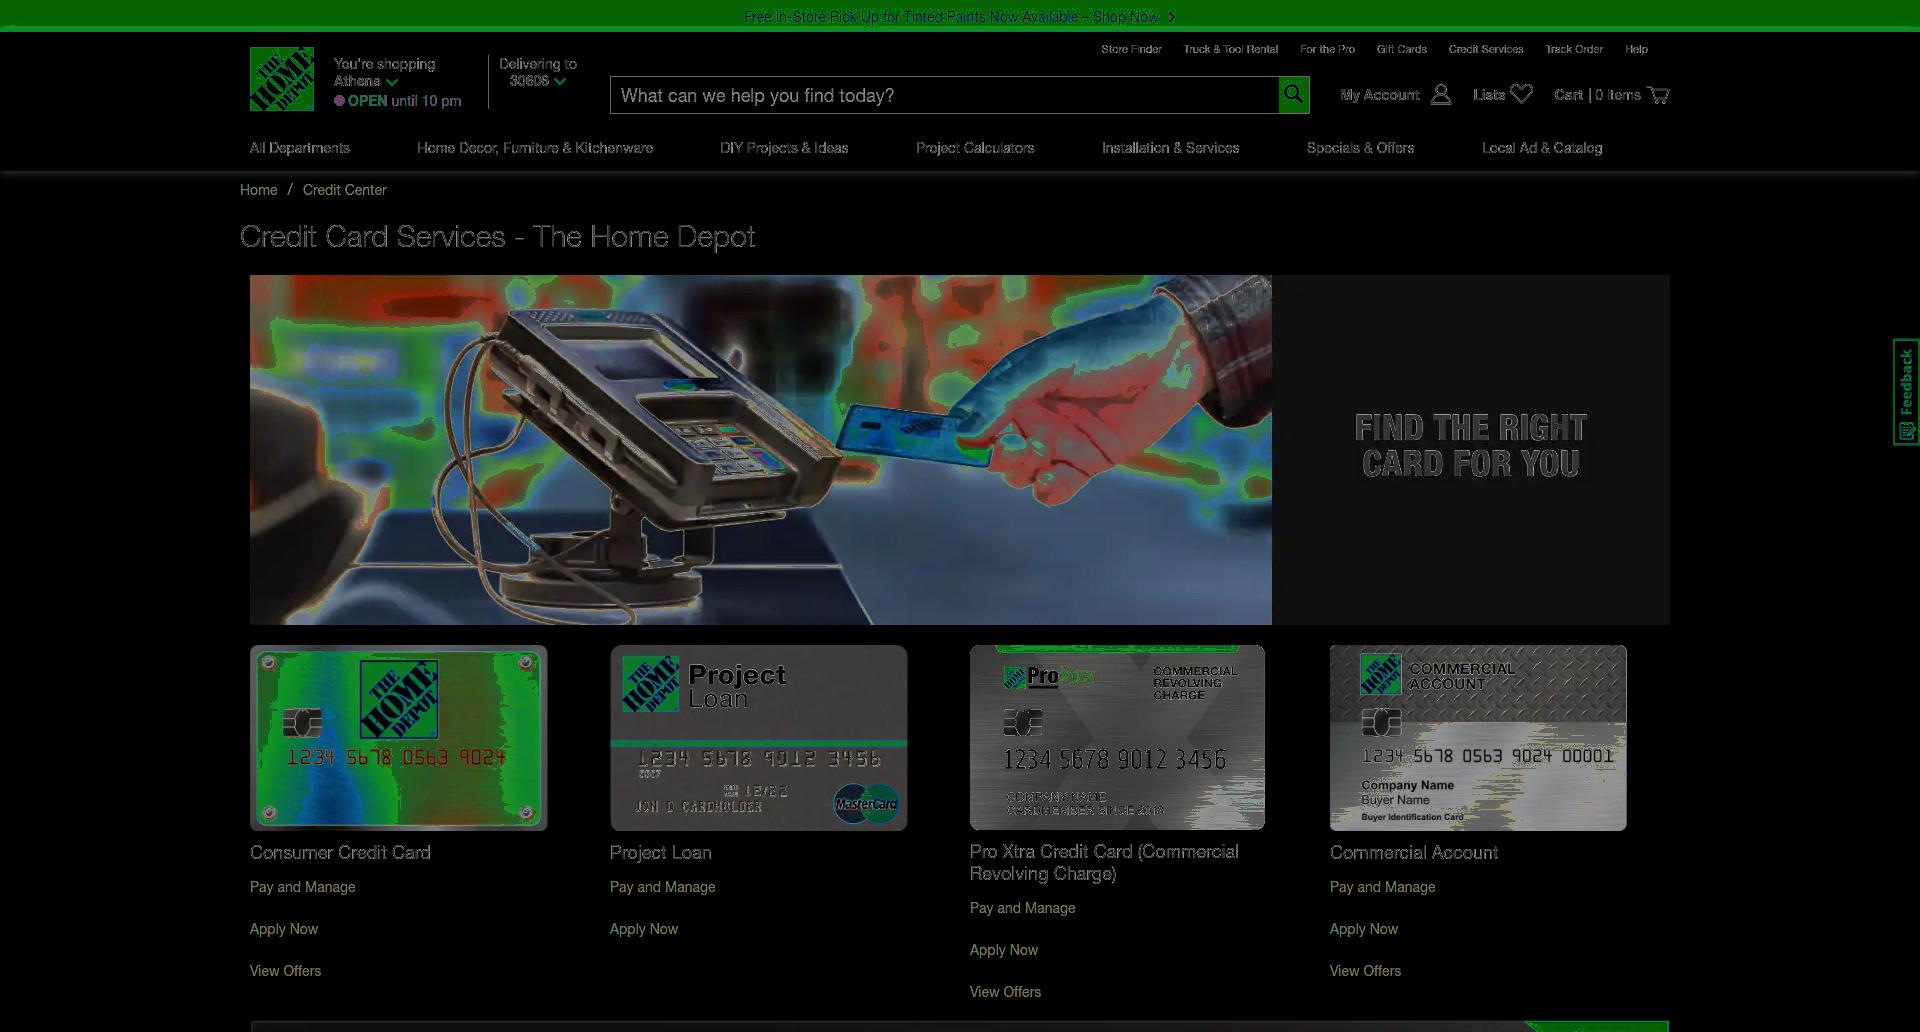1920x1032 pixels.
Task: Click 'Credit Card Services - The Home Depot' title
Action: click(498, 237)
